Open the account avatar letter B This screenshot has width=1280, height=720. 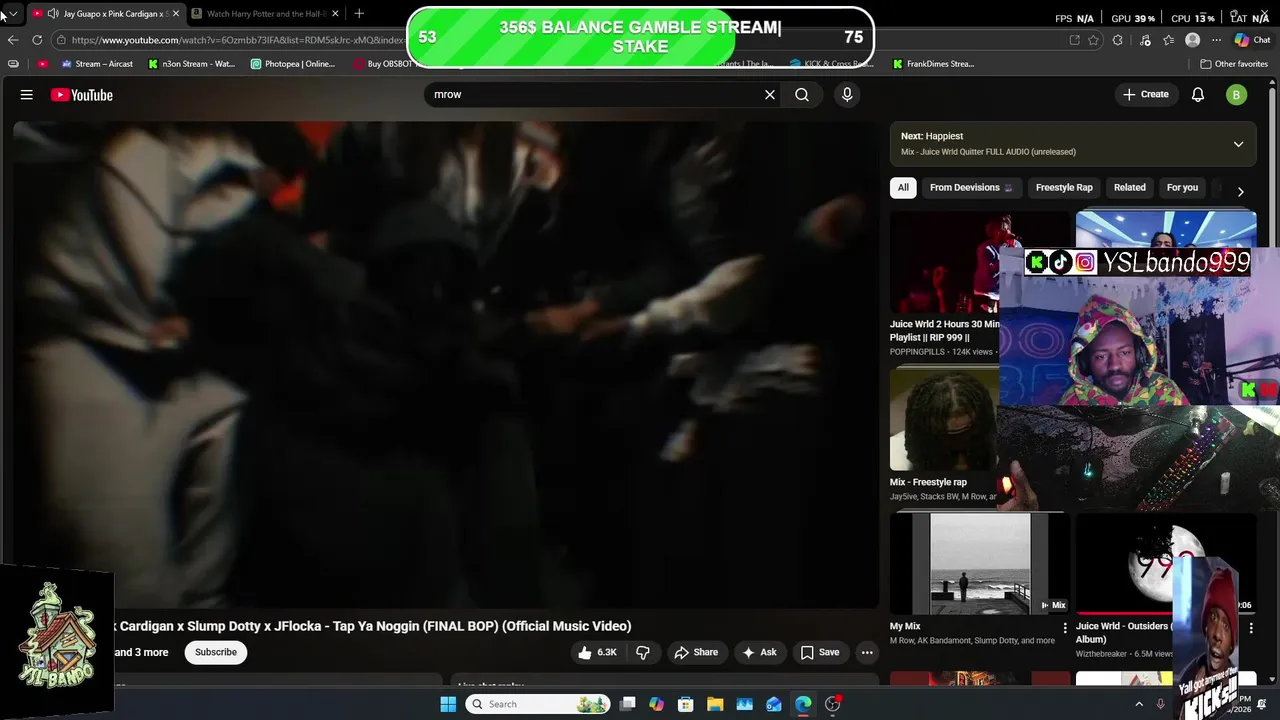[1237, 95]
